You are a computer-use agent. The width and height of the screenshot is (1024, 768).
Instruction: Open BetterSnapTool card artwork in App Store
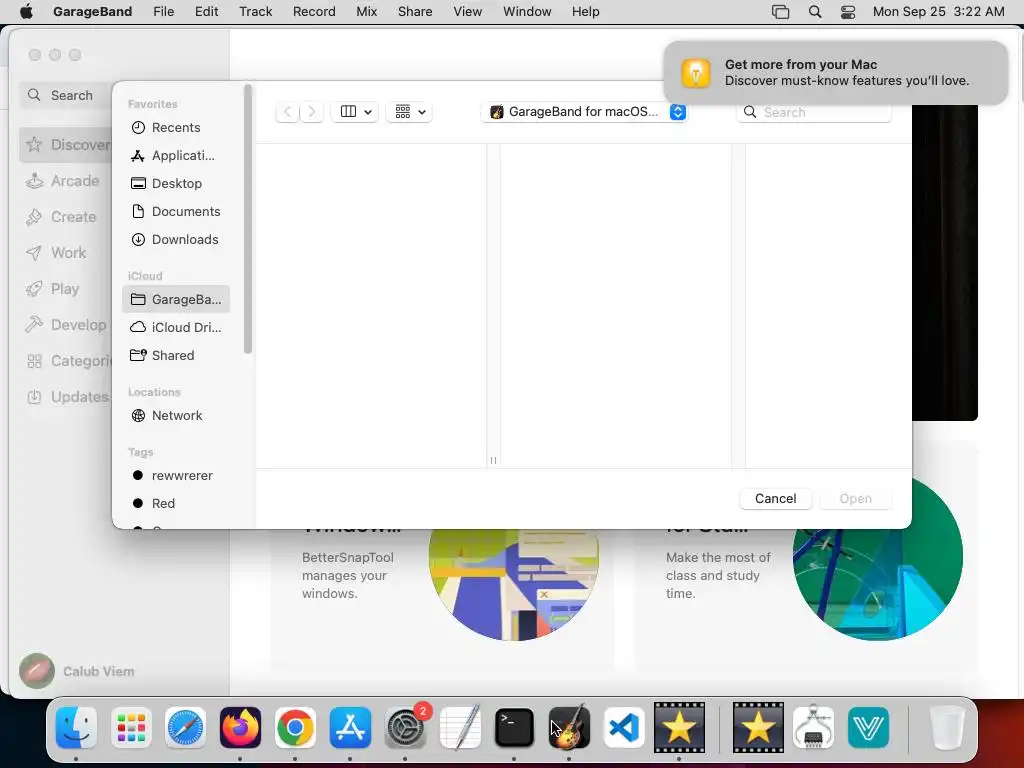[514, 585]
